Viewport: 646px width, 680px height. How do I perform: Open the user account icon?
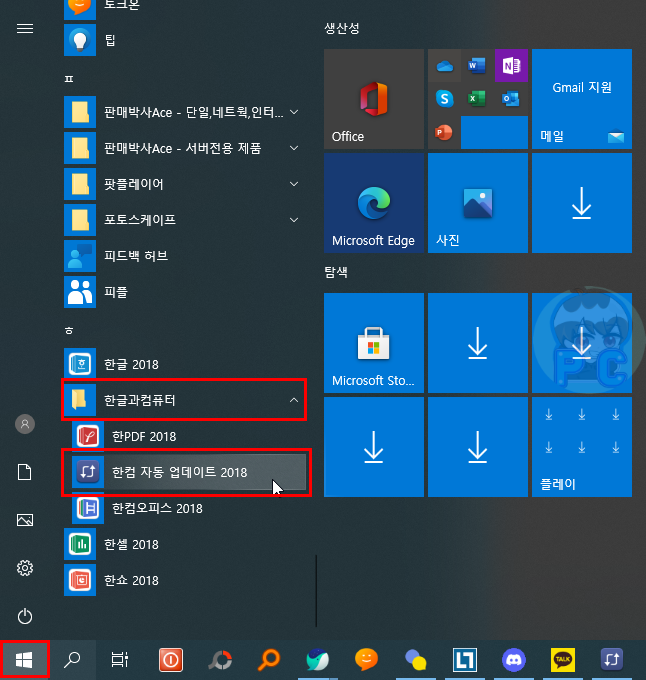coord(25,424)
